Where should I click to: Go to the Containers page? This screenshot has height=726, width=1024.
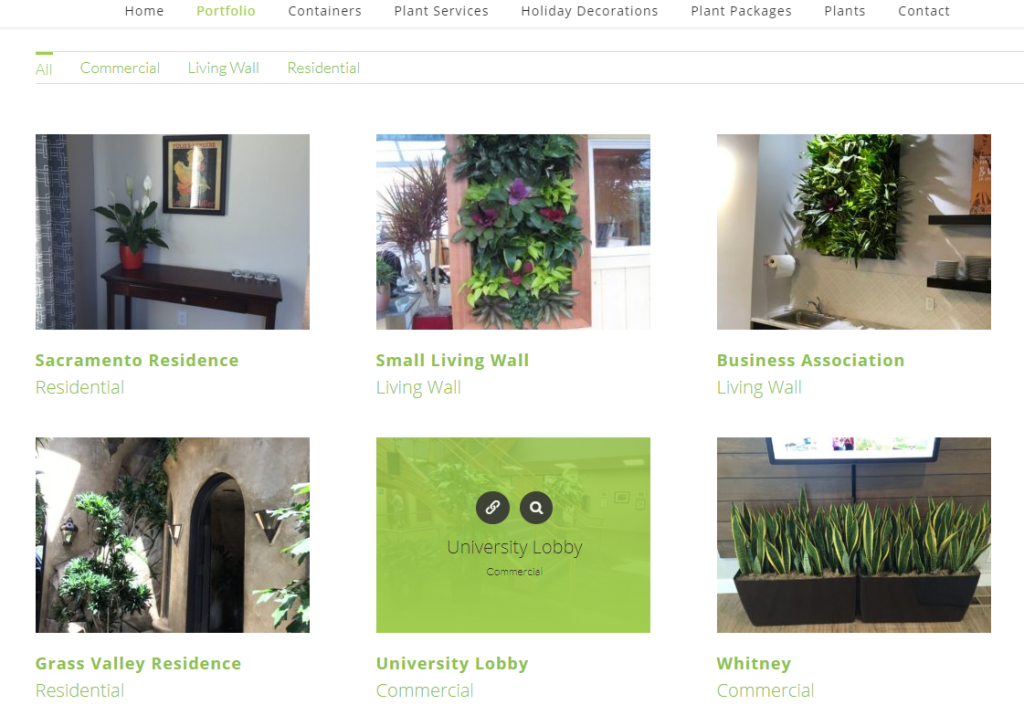pos(325,11)
